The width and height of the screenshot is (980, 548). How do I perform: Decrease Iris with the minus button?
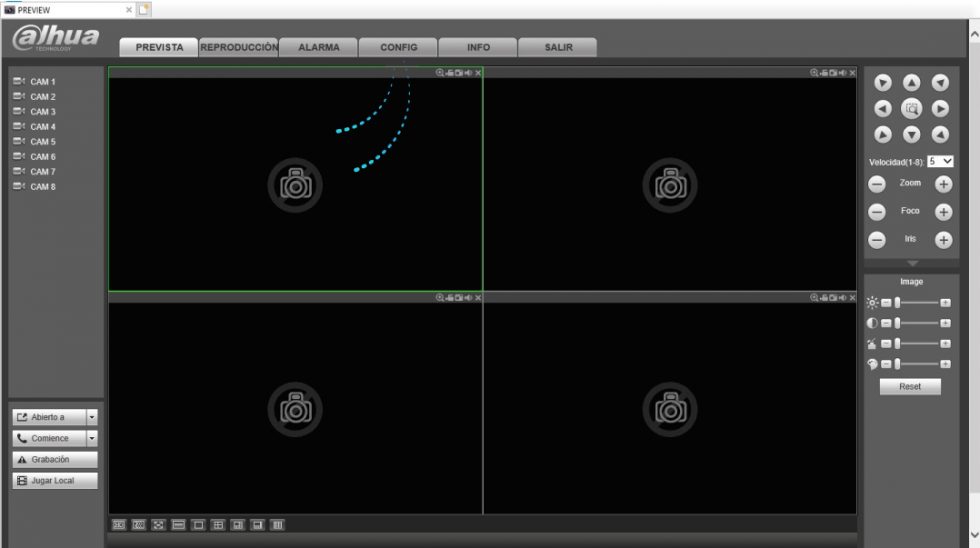click(x=877, y=240)
